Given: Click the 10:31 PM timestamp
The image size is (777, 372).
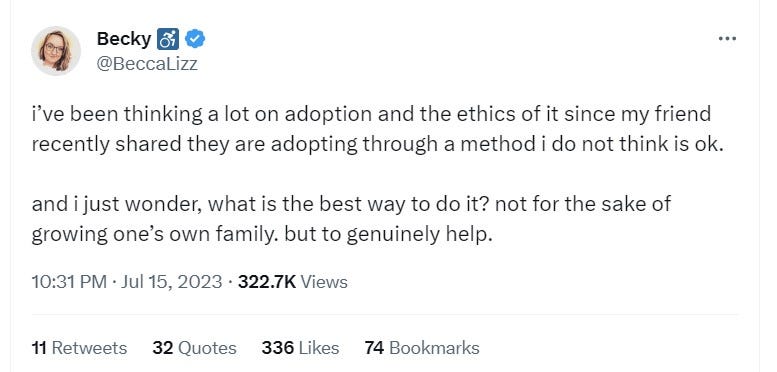Looking at the screenshot, I should coord(69,282).
